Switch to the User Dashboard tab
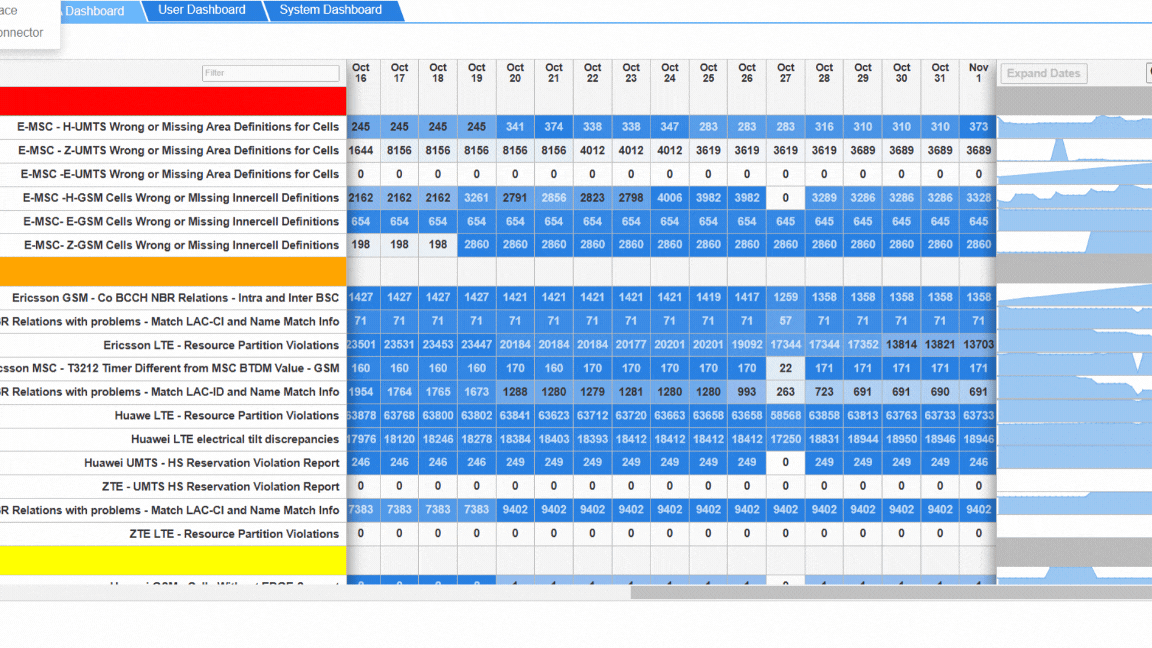 201,10
